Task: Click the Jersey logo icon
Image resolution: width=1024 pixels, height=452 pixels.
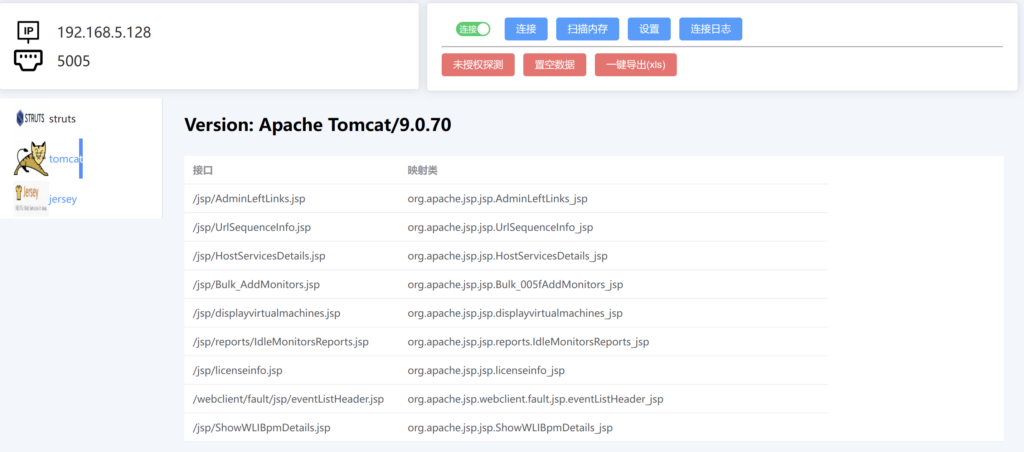Action: tap(31, 199)
